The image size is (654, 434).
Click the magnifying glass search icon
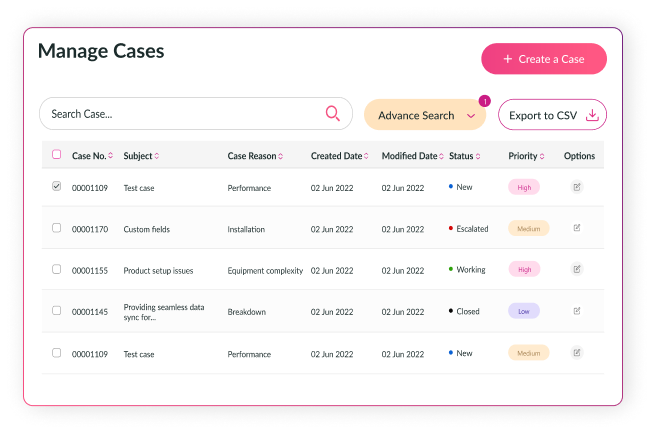click(333, 114)
